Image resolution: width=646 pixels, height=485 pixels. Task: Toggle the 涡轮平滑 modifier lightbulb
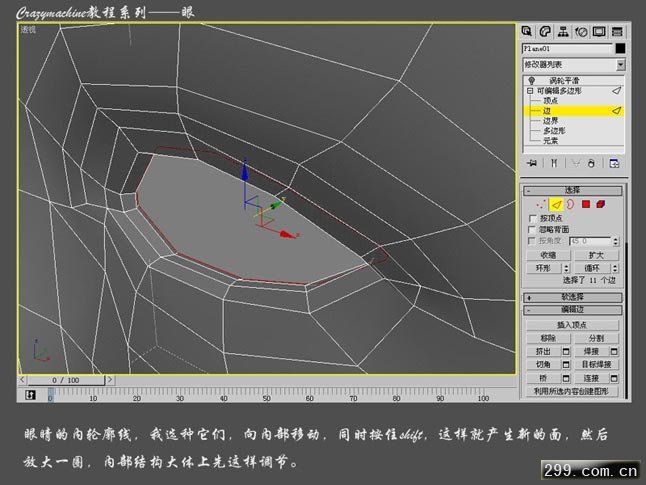531,80
